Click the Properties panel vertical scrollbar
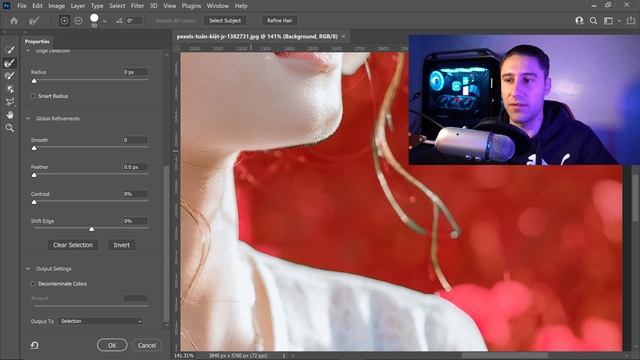Image resolution: width=640 pixels, height=360 pixels. click(166, 244)
